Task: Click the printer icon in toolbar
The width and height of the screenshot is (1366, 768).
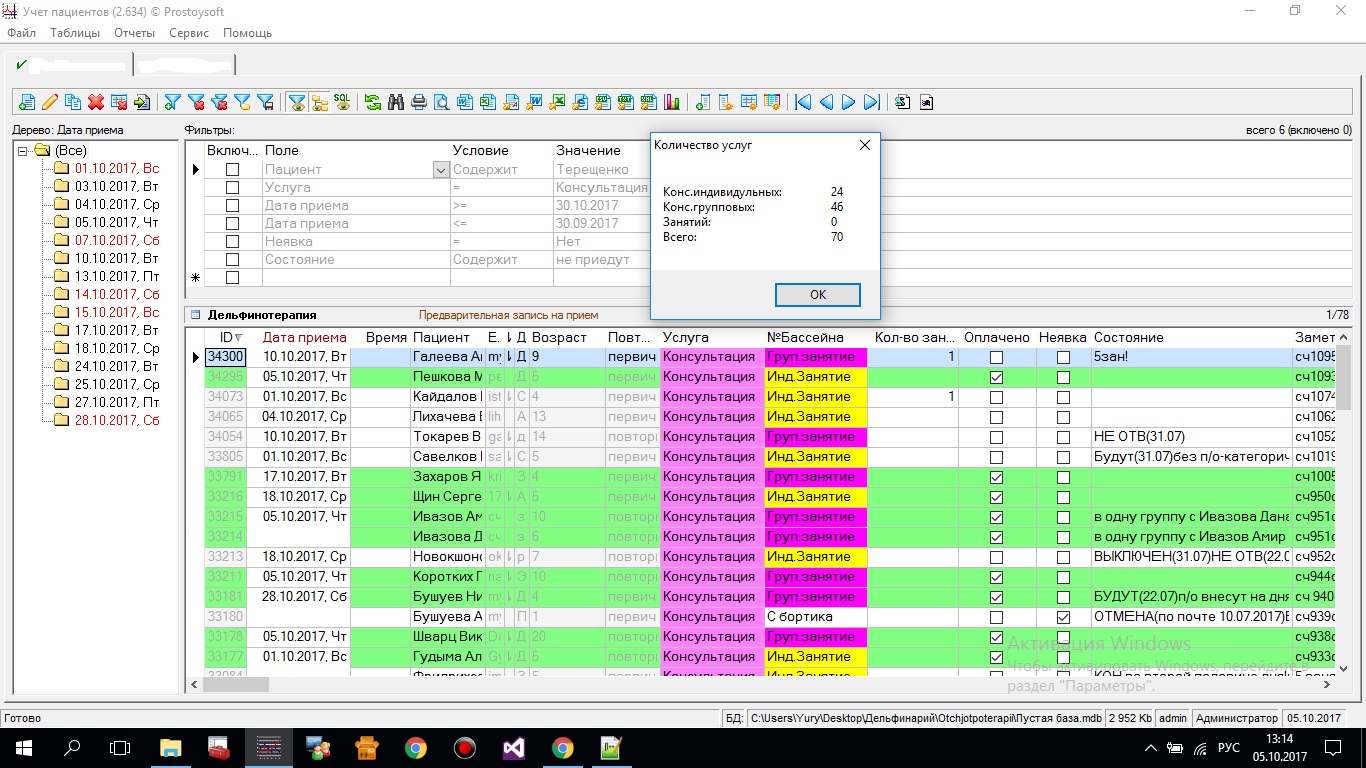Action: point(419,102)
